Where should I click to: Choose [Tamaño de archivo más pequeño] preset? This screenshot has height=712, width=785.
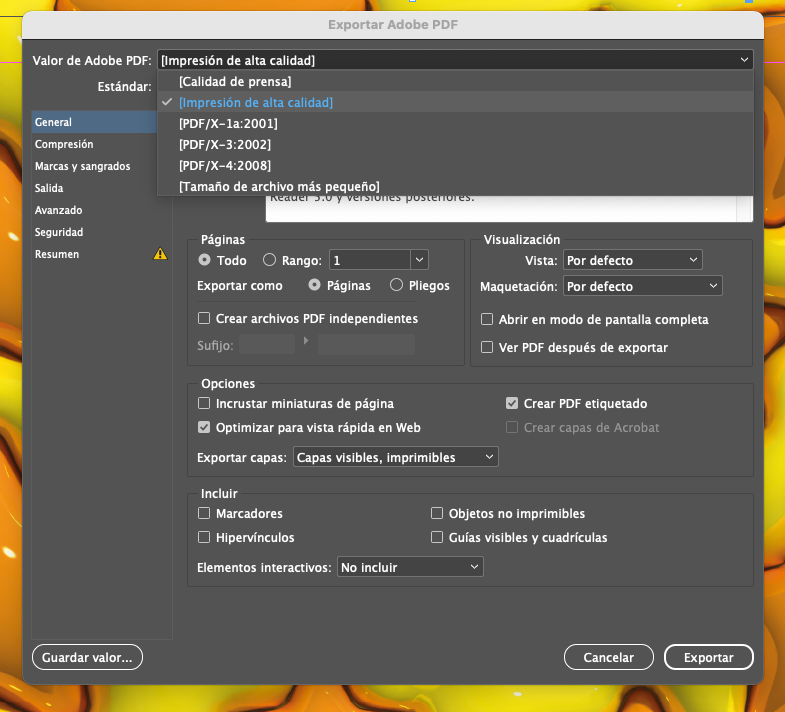[x=455, y=187]
